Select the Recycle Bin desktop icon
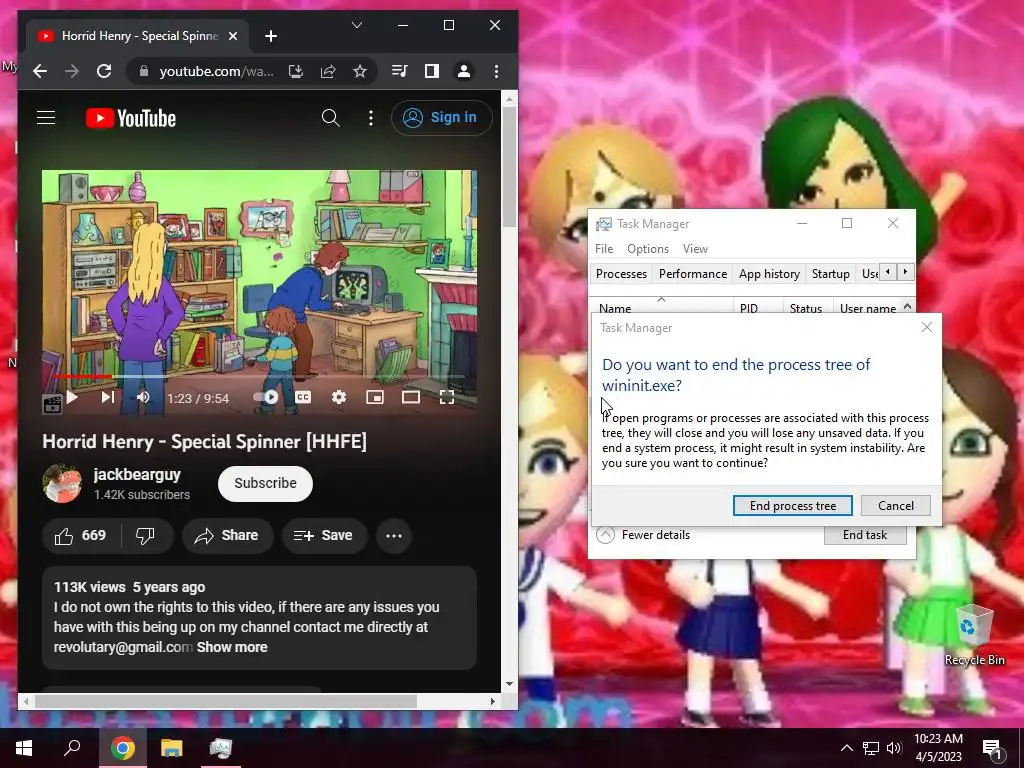The height and width of the screenshot is (768, 1024). pos(974,635)
